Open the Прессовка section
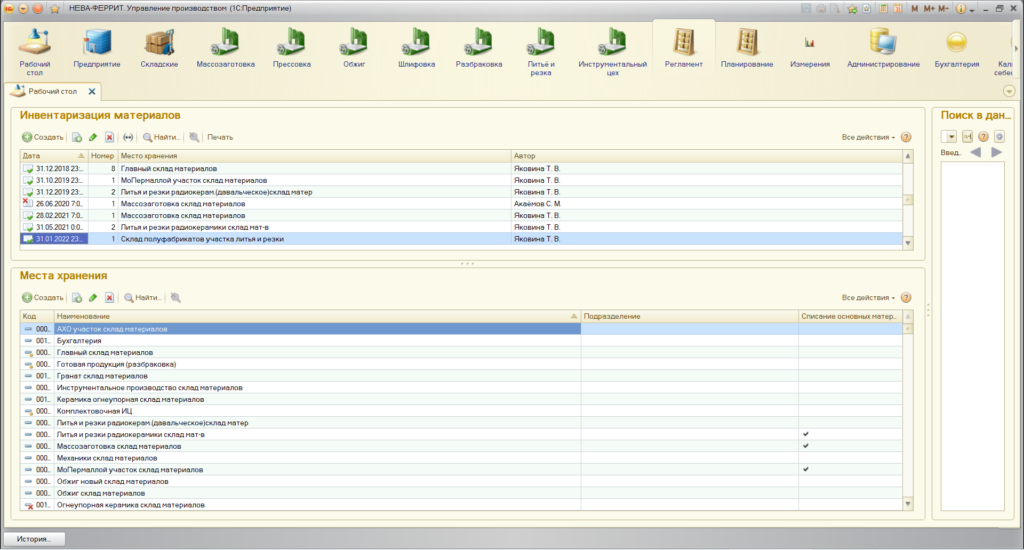This screenshot has height=550, width=1024. point(291,49)
